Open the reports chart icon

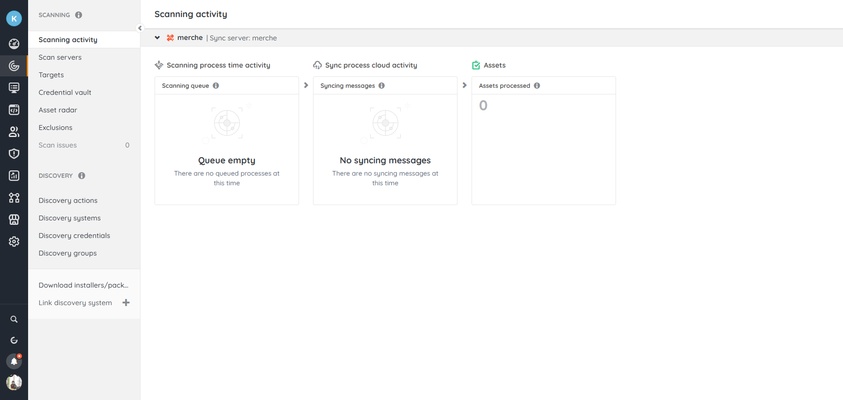(x=14, y=176)
